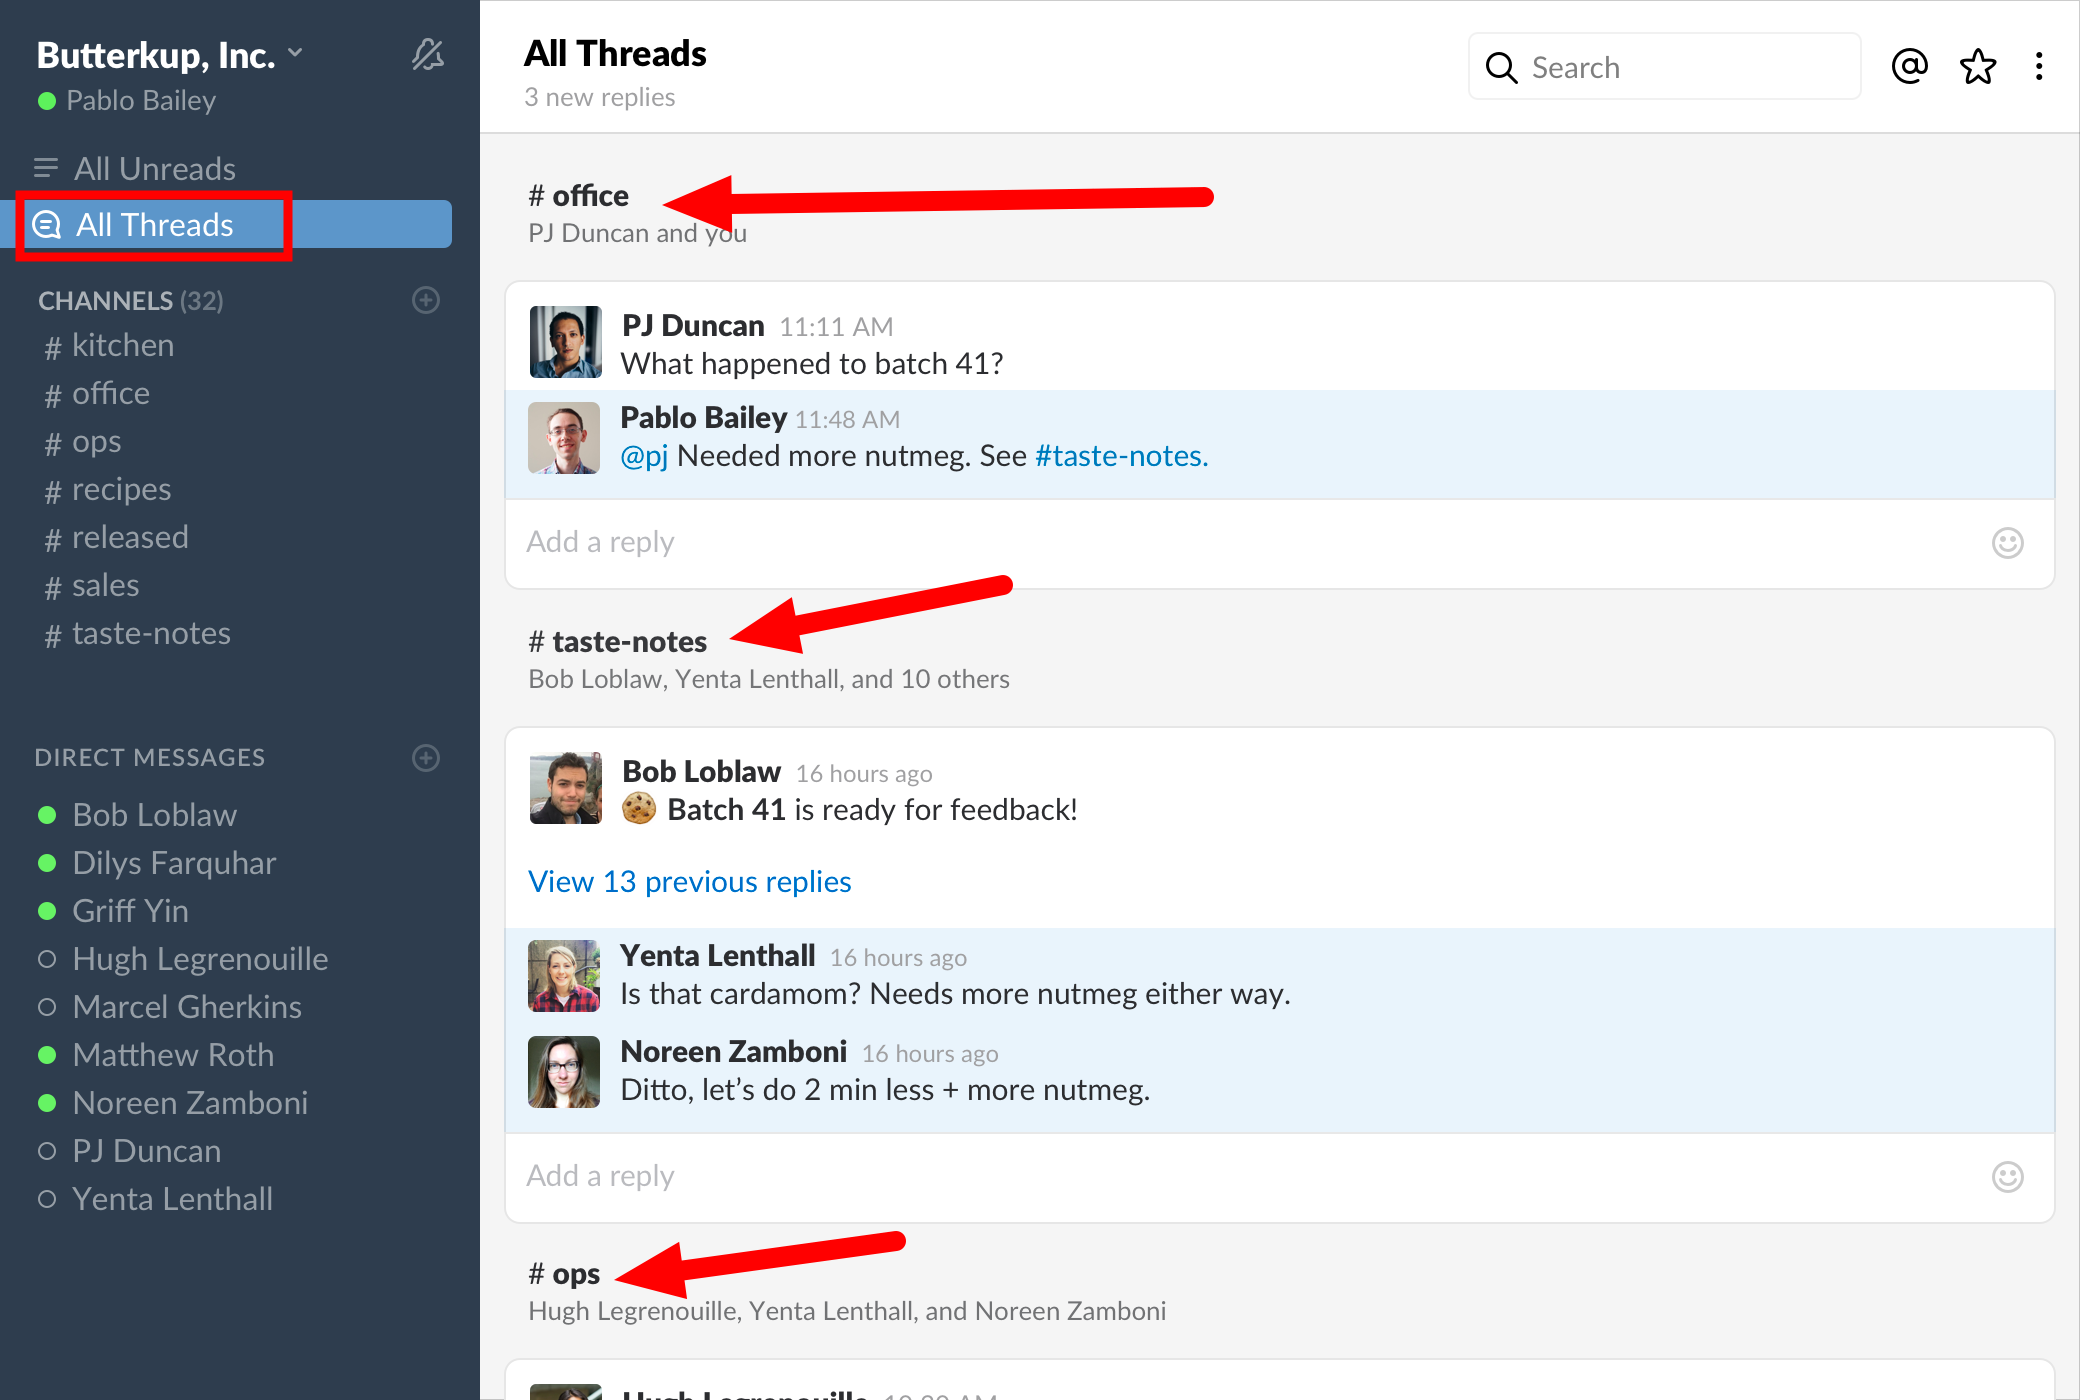Add a new channel with the plus icon
2080x1400 pixels.
[426, 300]
